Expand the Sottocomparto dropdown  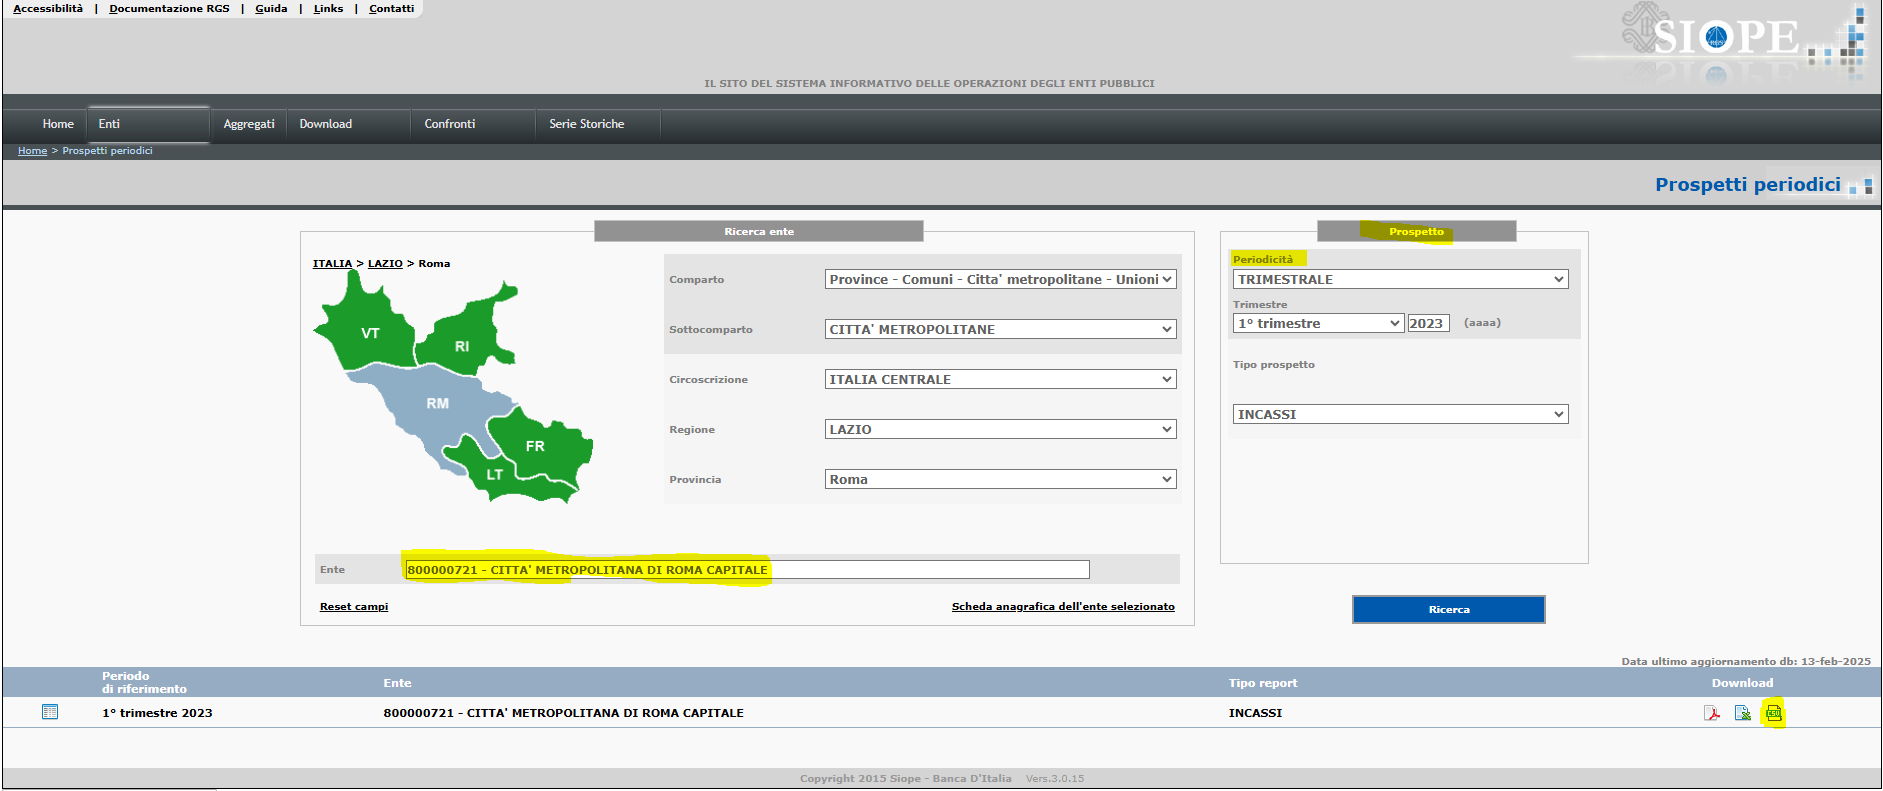click(x=1000, y=330)
